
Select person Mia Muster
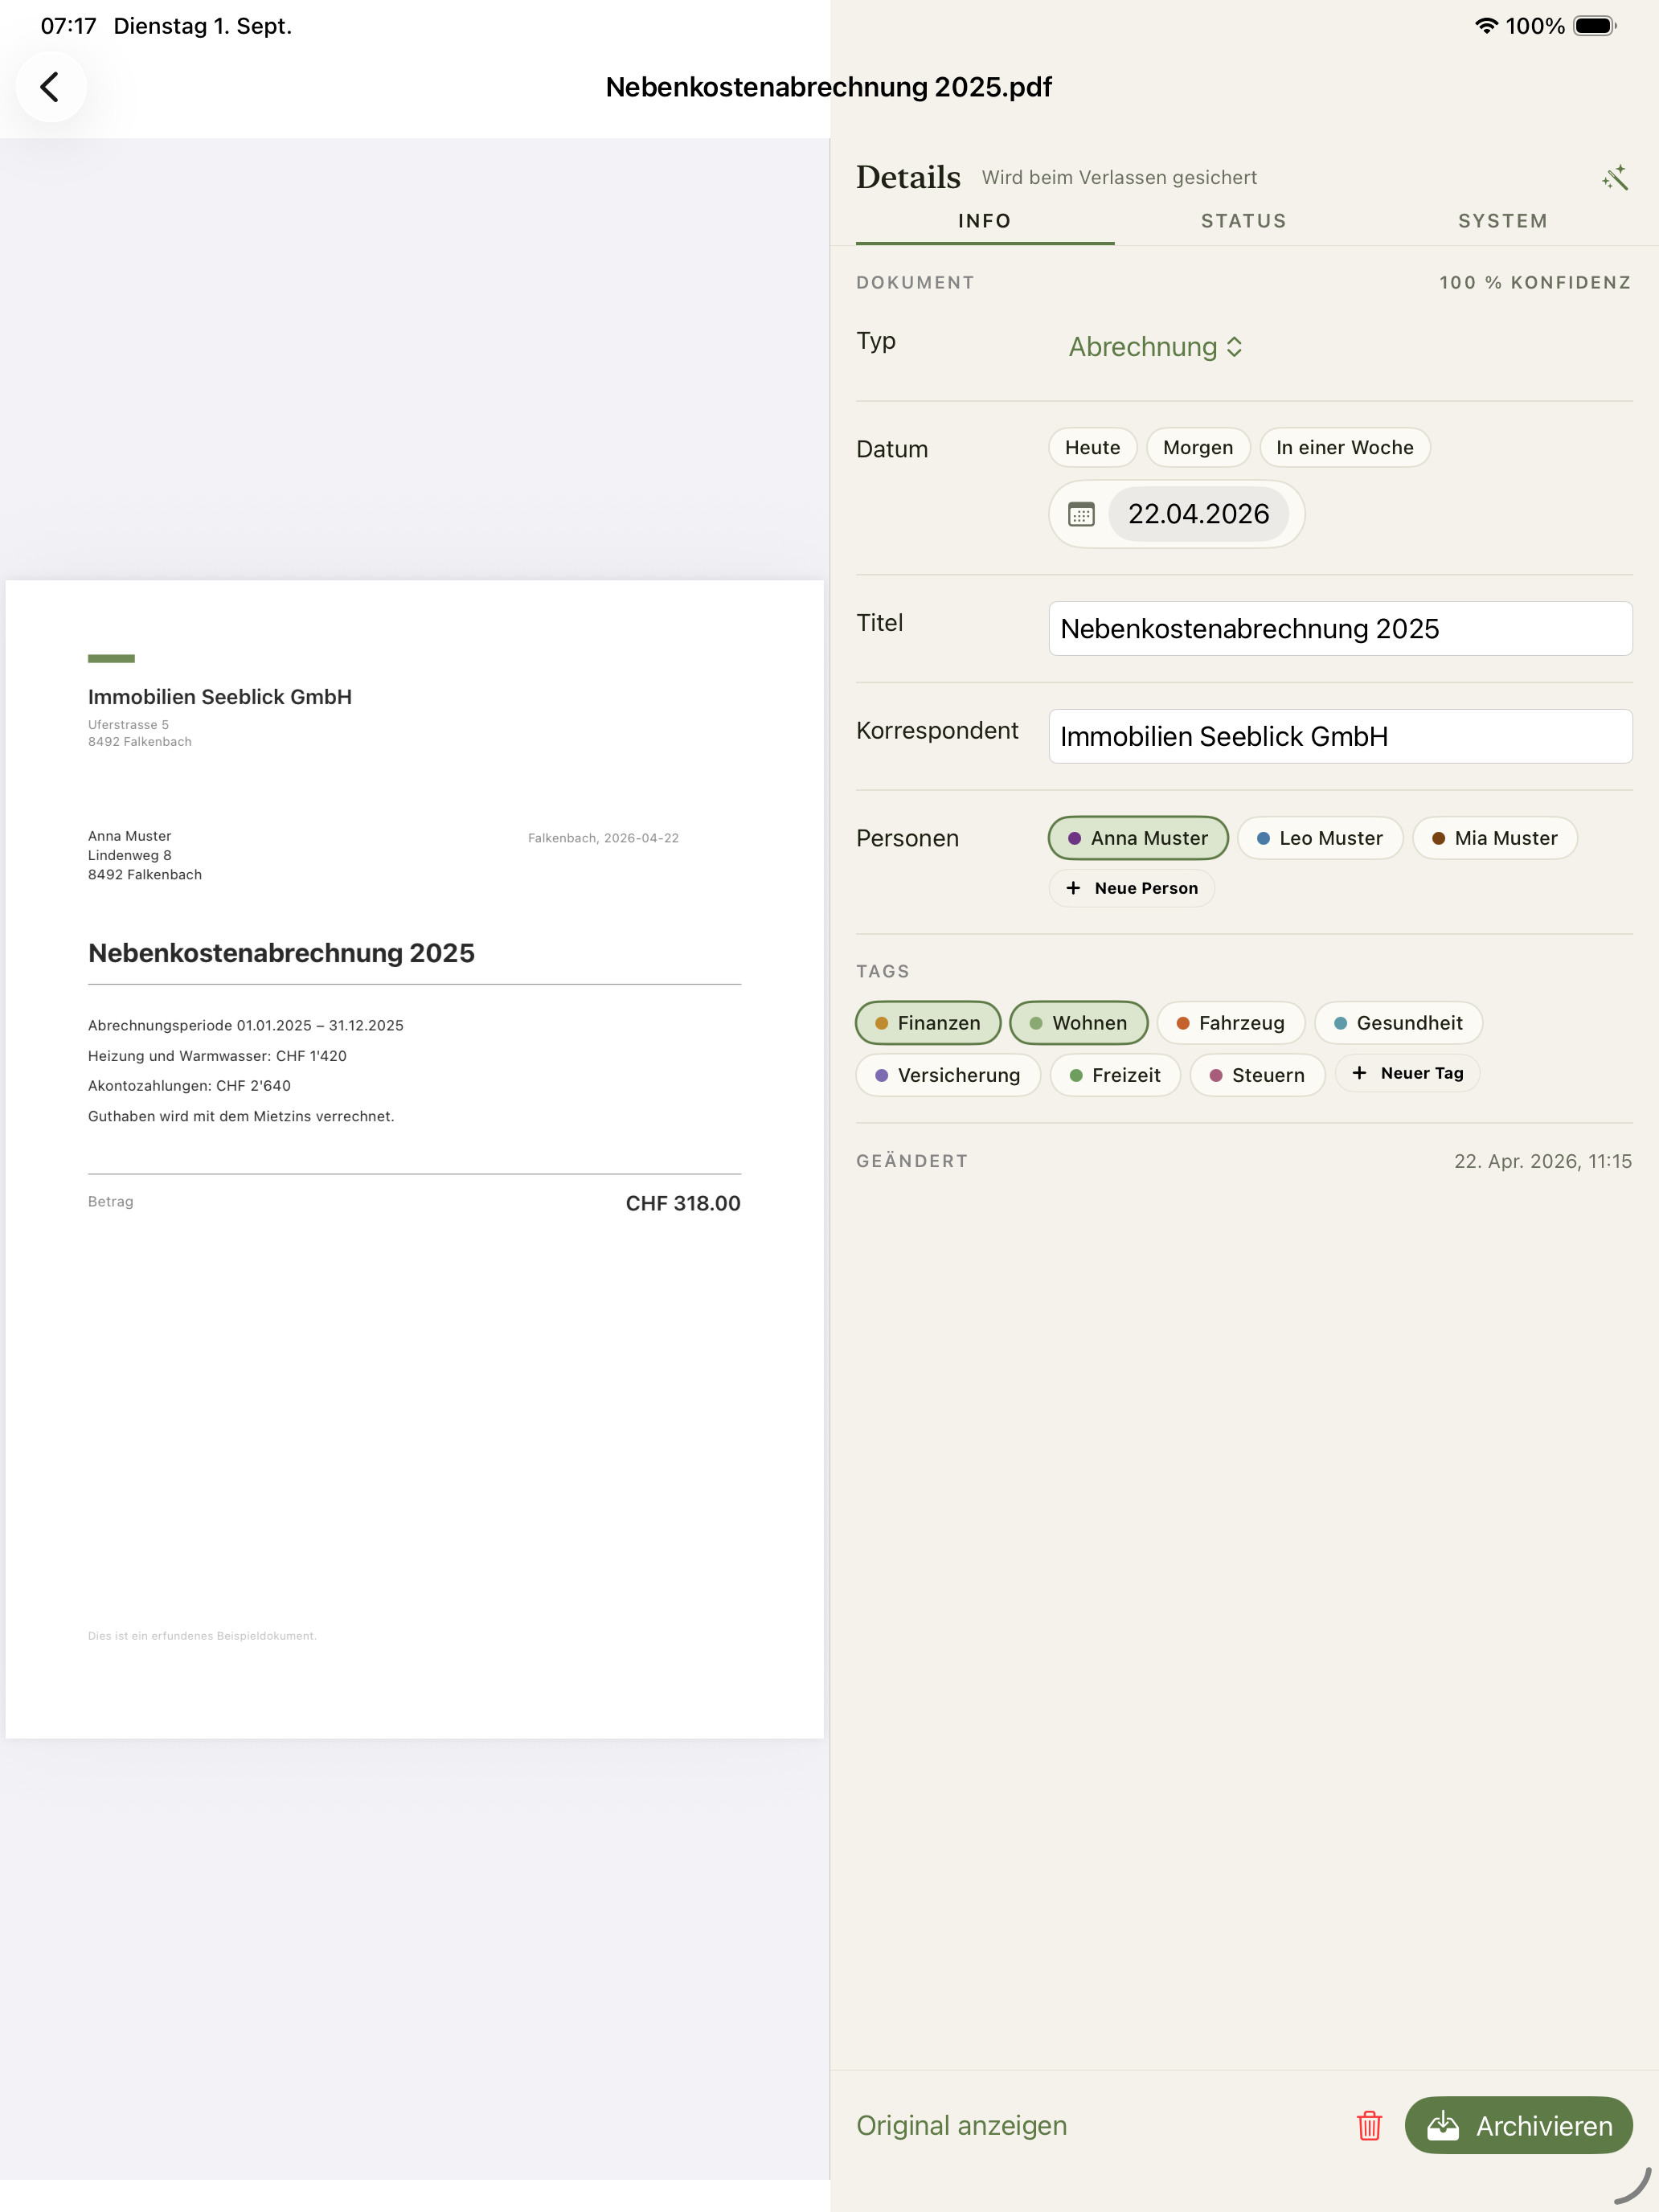(1495, 838)
